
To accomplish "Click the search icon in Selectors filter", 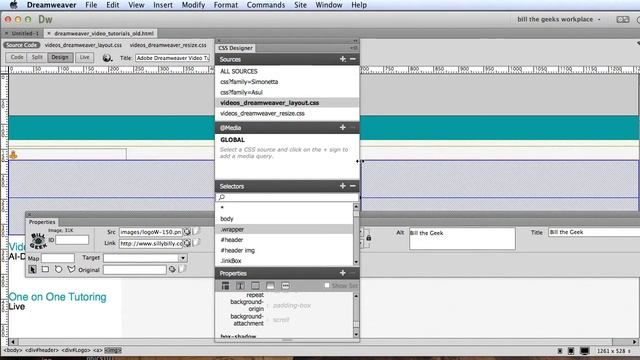I will point(222,197).
